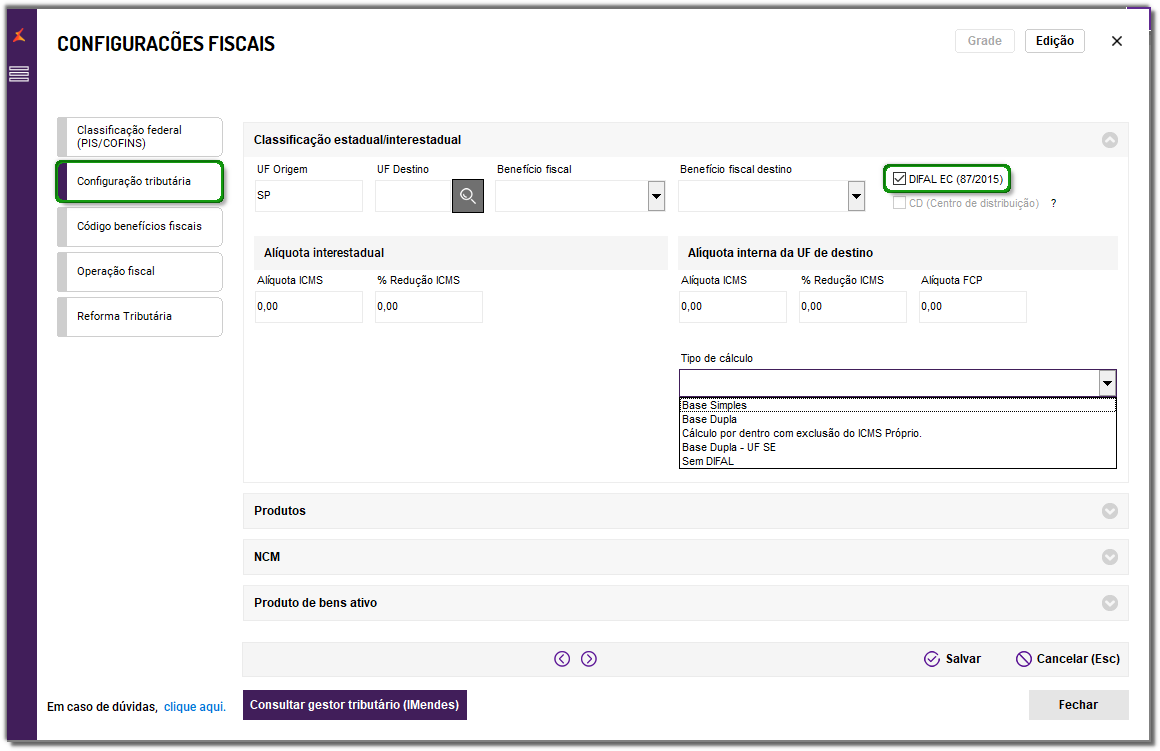Open the Benefício fiscal dropdown
1160x751 pixels.
pos(656,197)
